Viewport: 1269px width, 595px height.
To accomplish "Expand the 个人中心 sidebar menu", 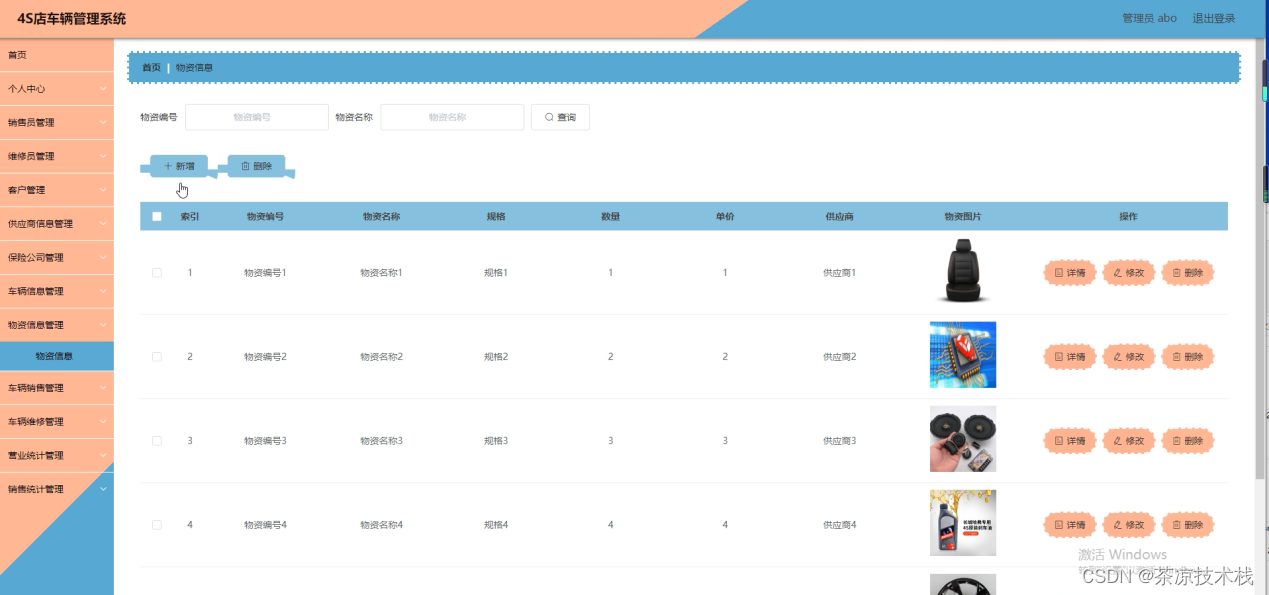I will (x=57, y=88).
